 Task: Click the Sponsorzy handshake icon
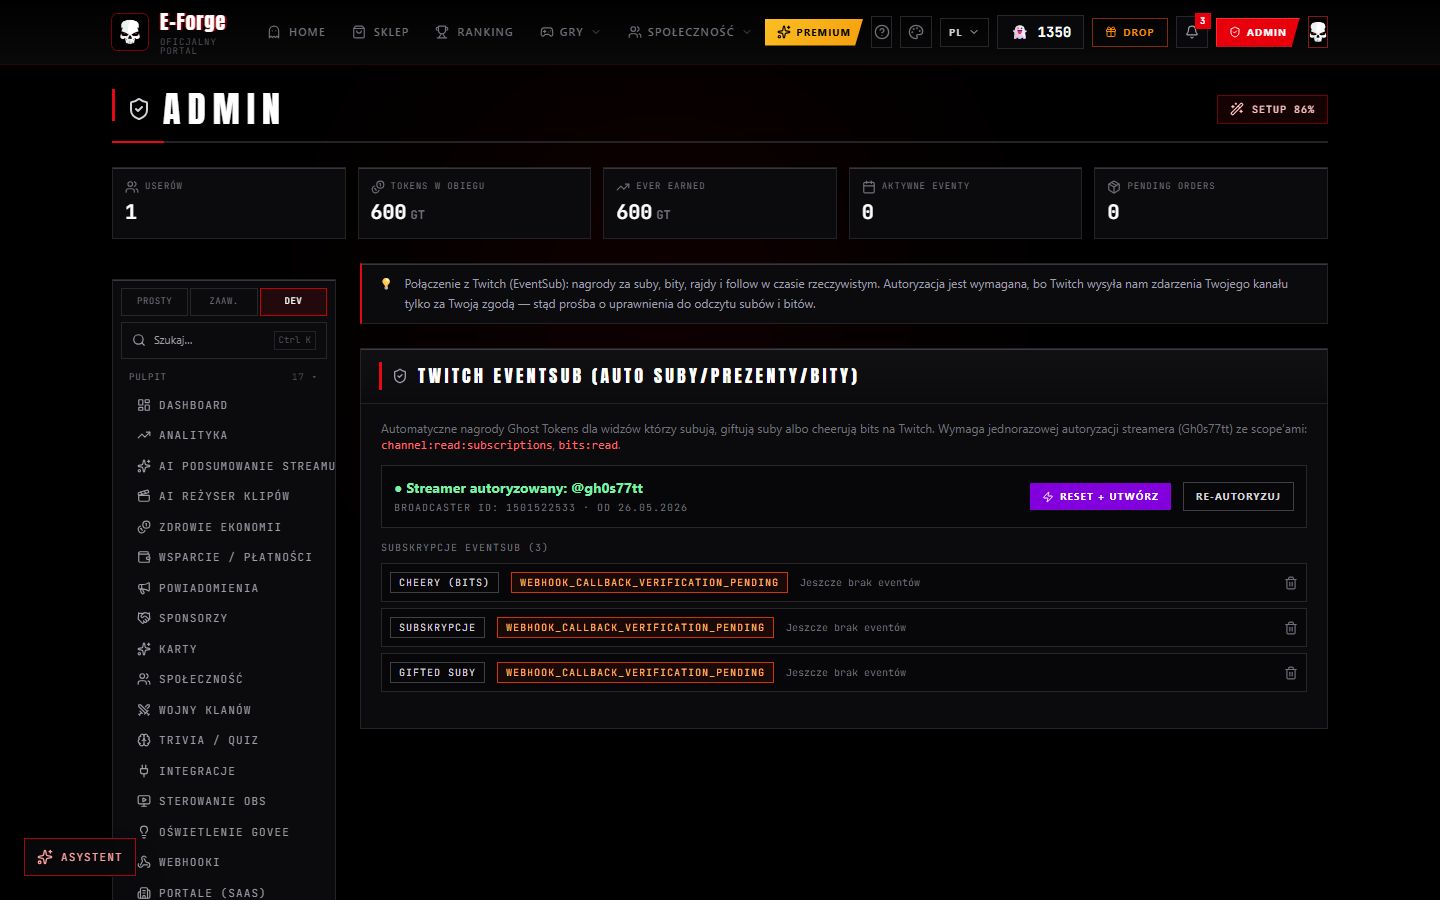click(144, 618)
